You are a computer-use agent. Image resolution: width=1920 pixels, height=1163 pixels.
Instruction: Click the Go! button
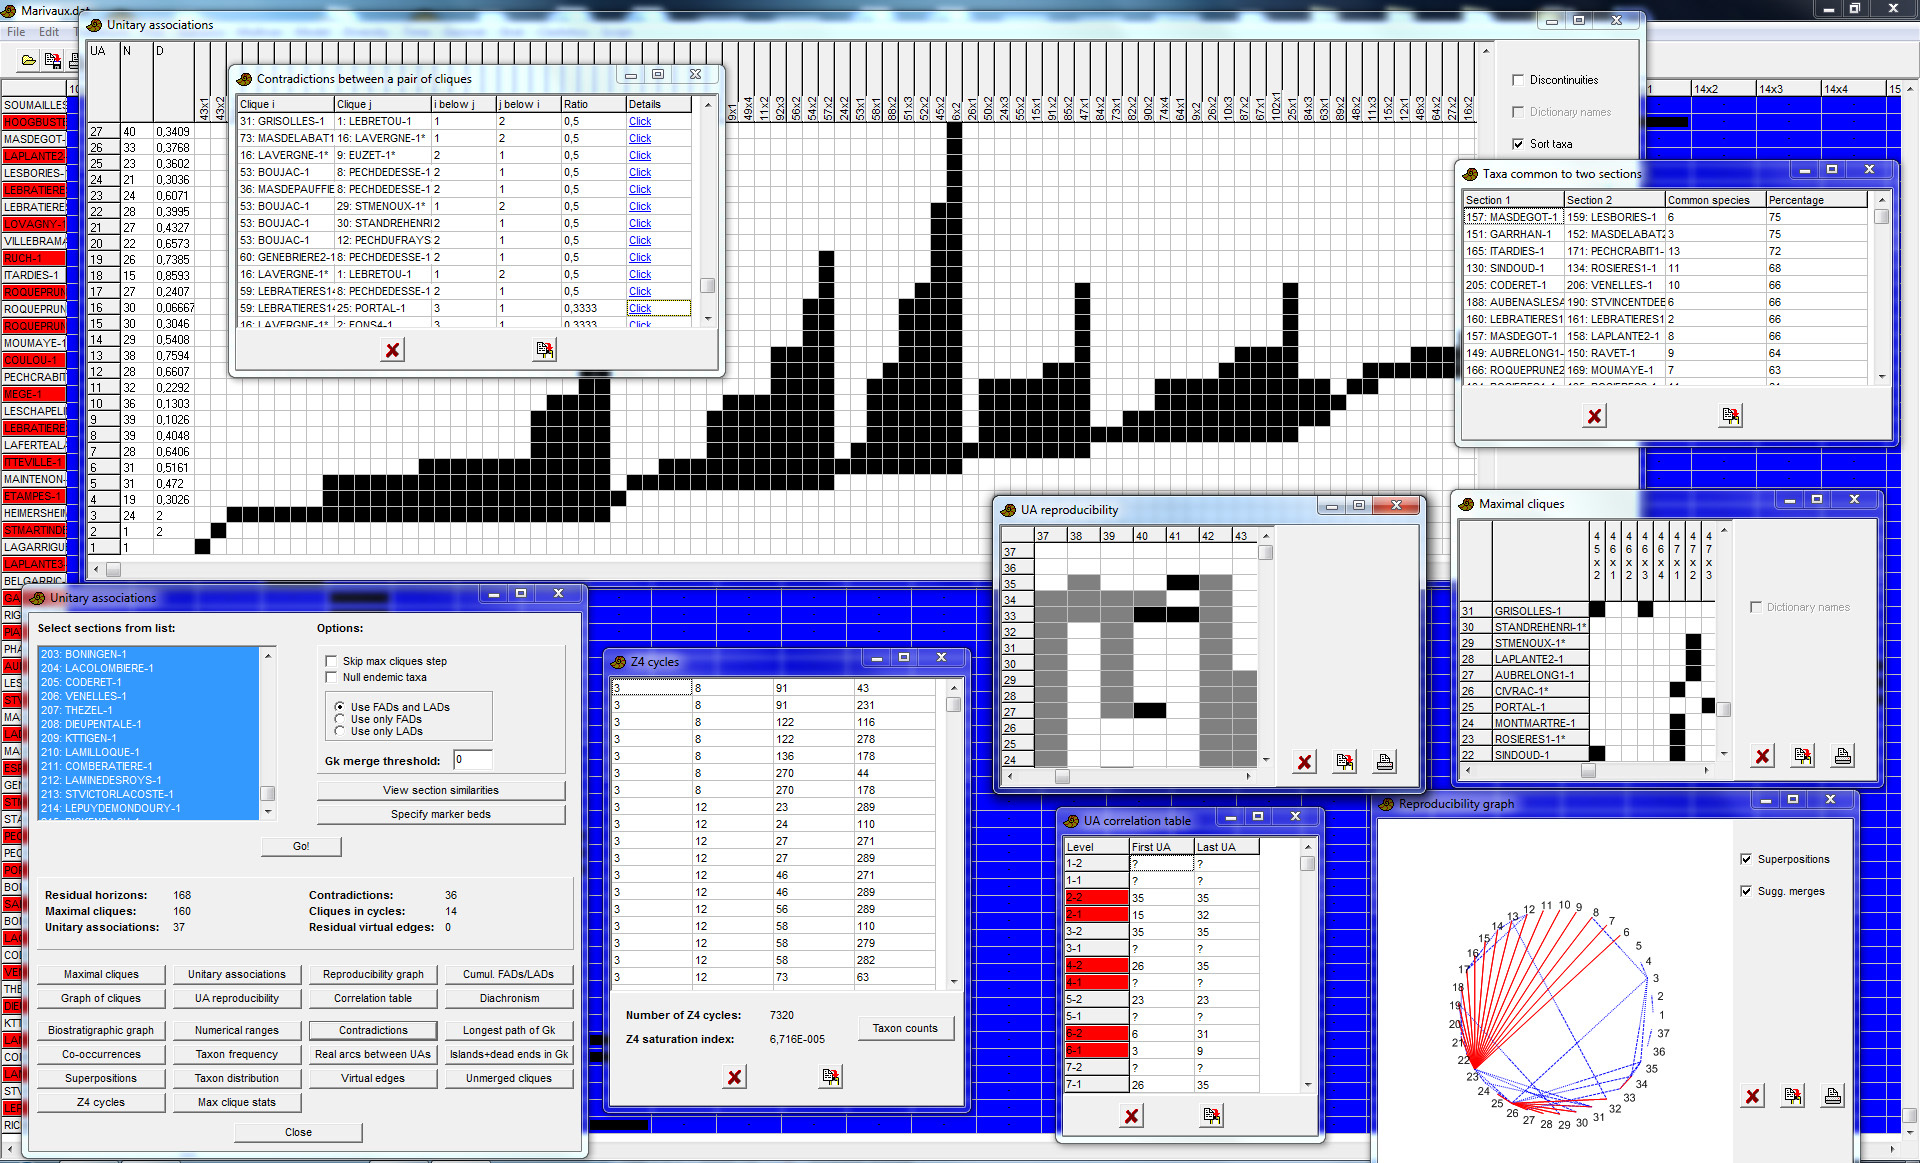(x=301, y=846)
